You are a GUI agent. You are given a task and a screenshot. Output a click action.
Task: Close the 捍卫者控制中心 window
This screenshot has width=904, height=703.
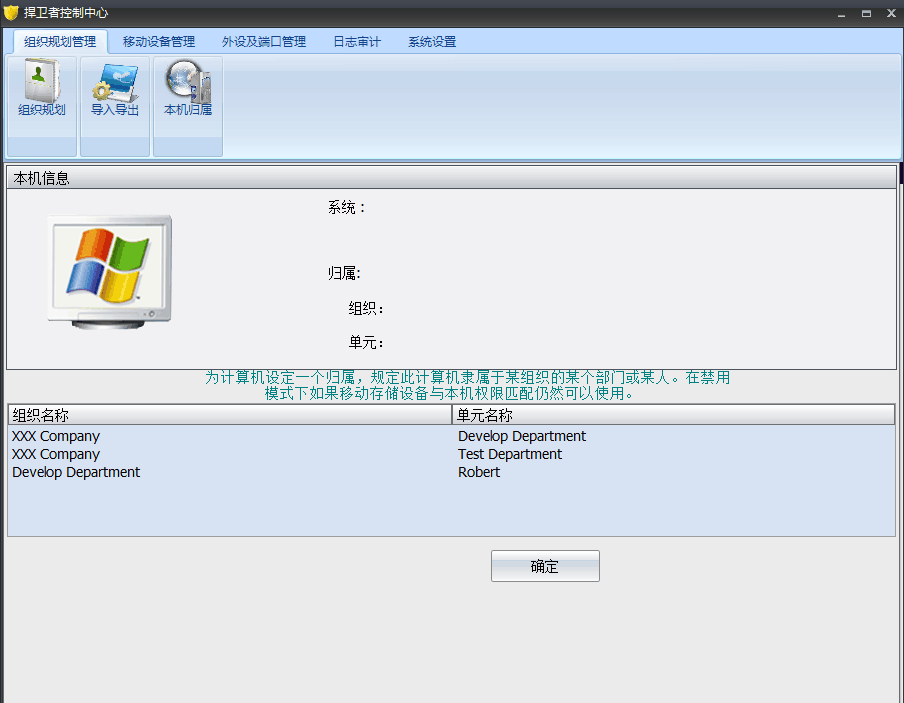(891, 13)
